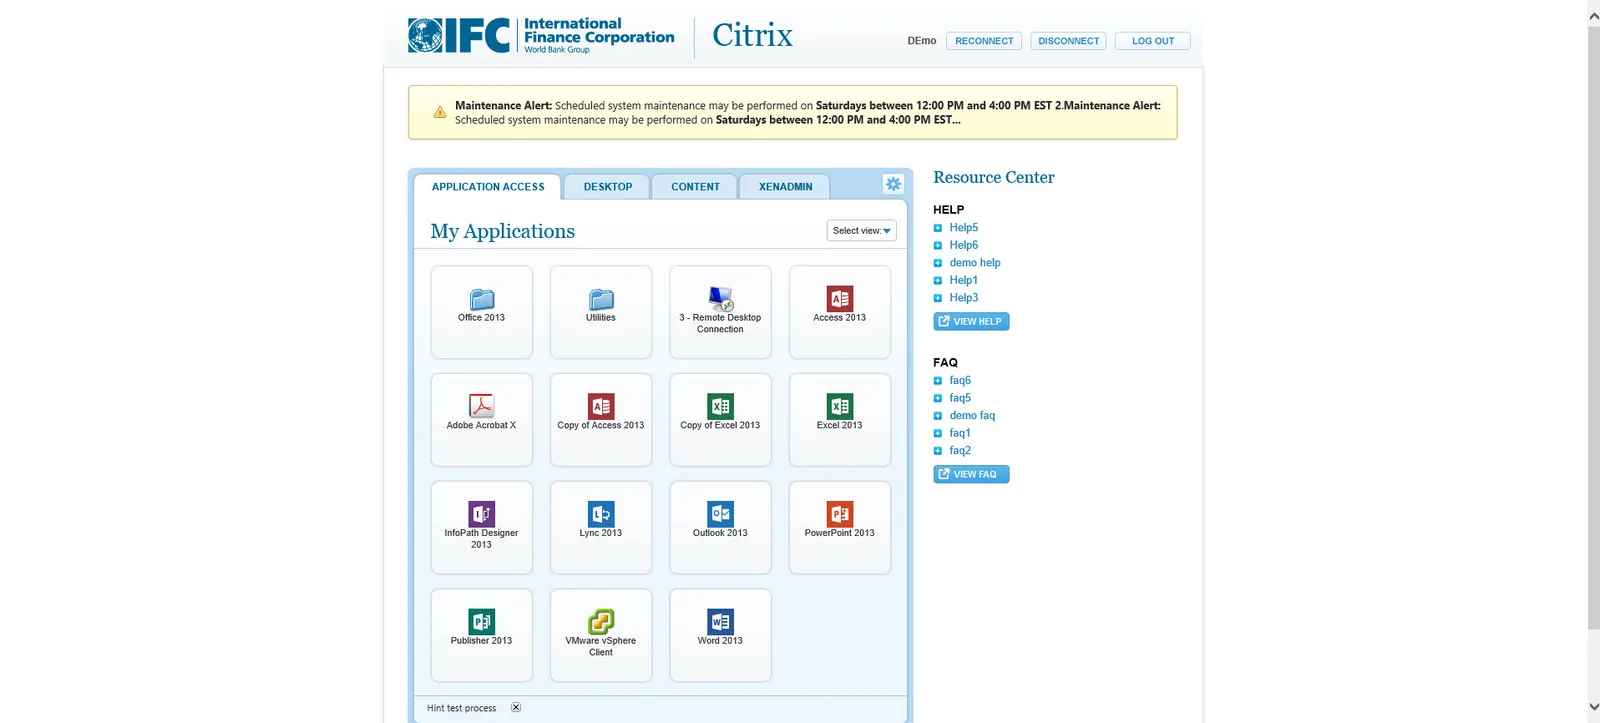Screen dimensions: 1600x723
Task: Click the Log Out button
Action: pyautogui.click(x=1153, y=41)
